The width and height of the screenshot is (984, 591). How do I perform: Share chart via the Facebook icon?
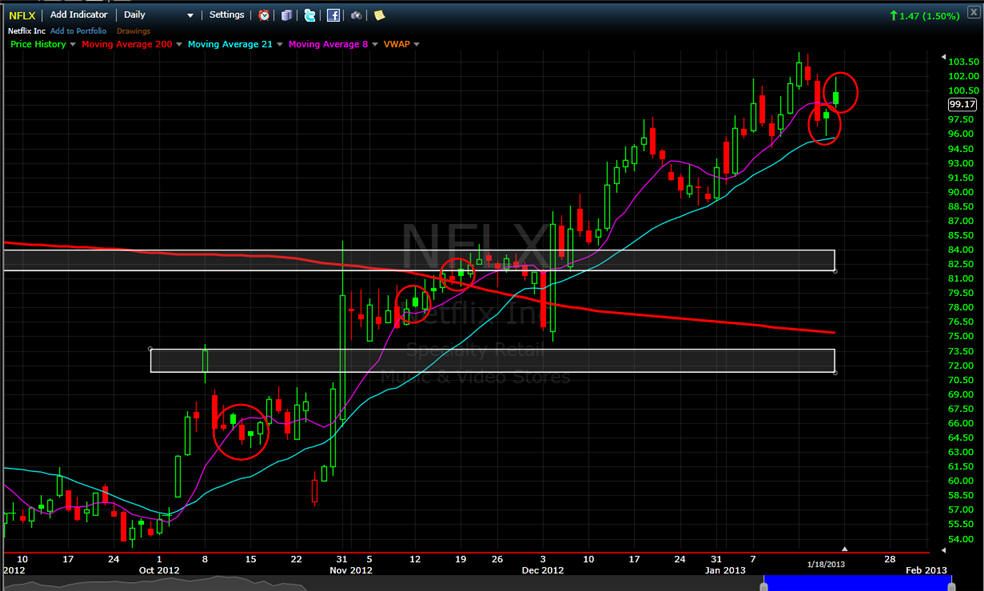click(333, 15)
